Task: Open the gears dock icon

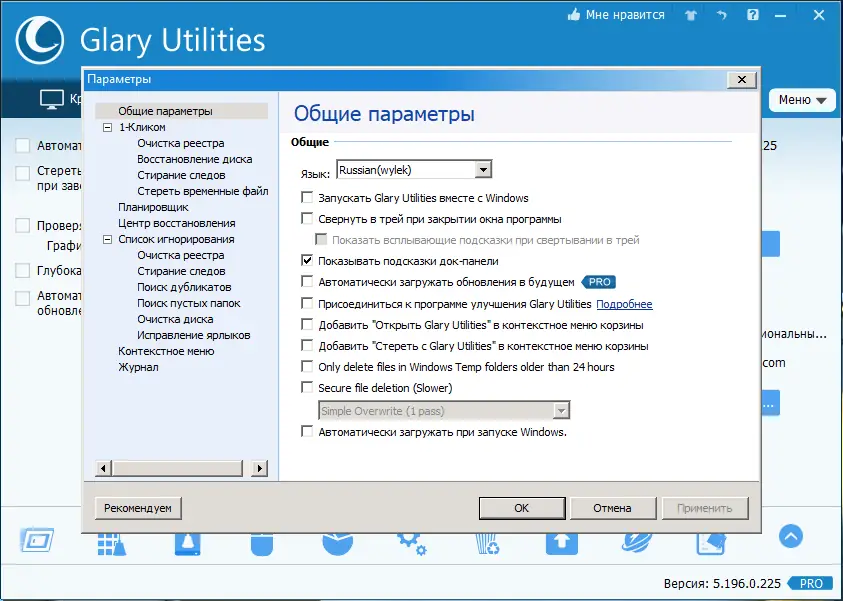Action: coord(412,544)
